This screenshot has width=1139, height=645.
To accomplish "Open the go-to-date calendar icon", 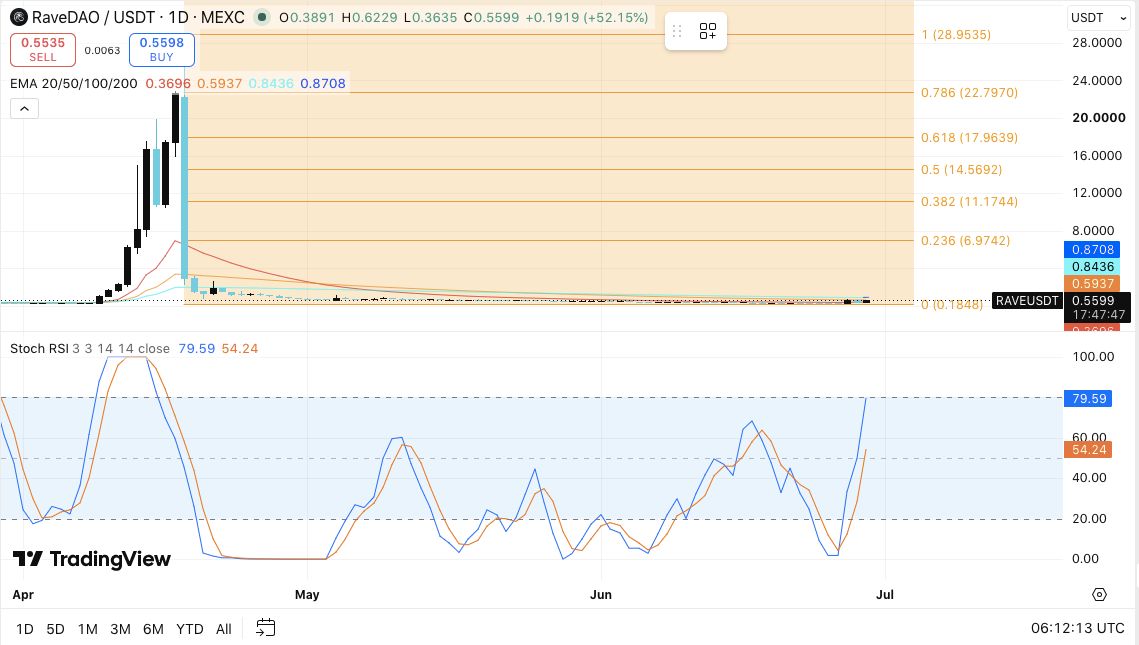I will pyautogui.click(x=266, y=628).
